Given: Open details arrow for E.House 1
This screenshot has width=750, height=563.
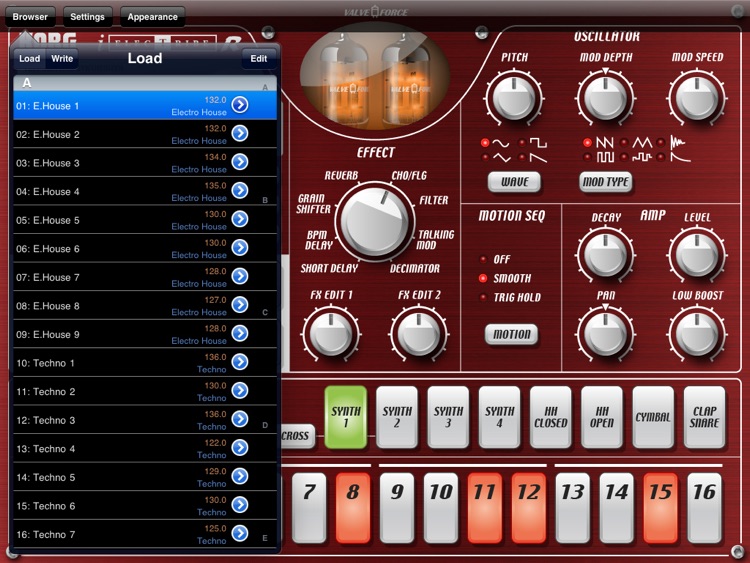Looking at the screenshot, I should [240, 105].
